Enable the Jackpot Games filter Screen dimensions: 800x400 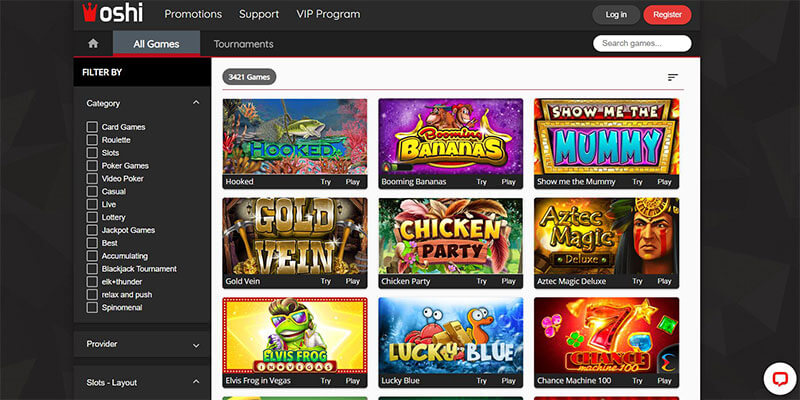[92, 230]
